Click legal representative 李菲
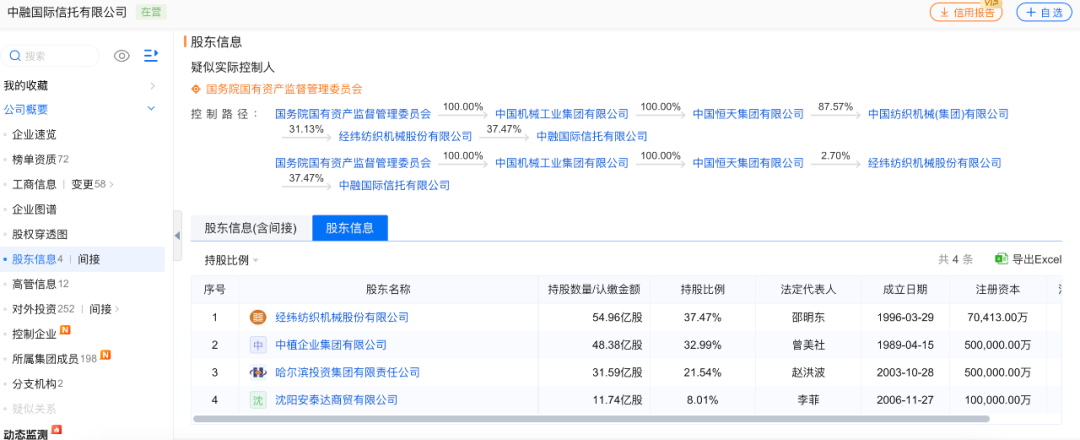Viewport: 1080px width, 440px height. [x=808, y=400]
